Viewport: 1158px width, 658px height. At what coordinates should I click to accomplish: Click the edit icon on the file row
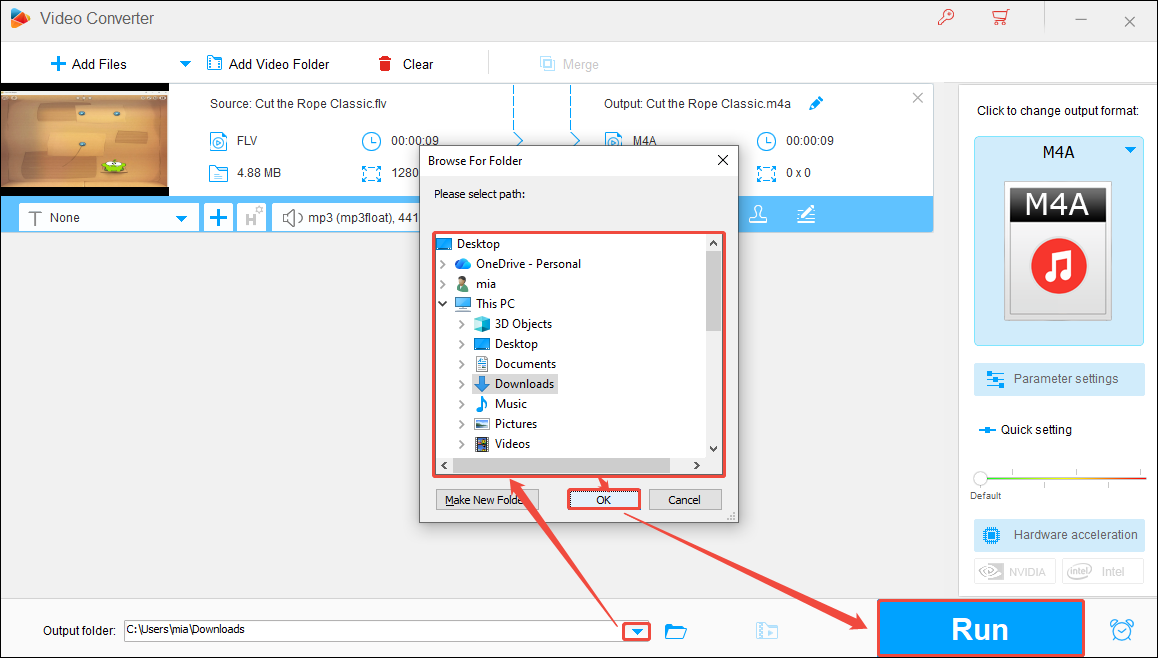pos(806,213)
